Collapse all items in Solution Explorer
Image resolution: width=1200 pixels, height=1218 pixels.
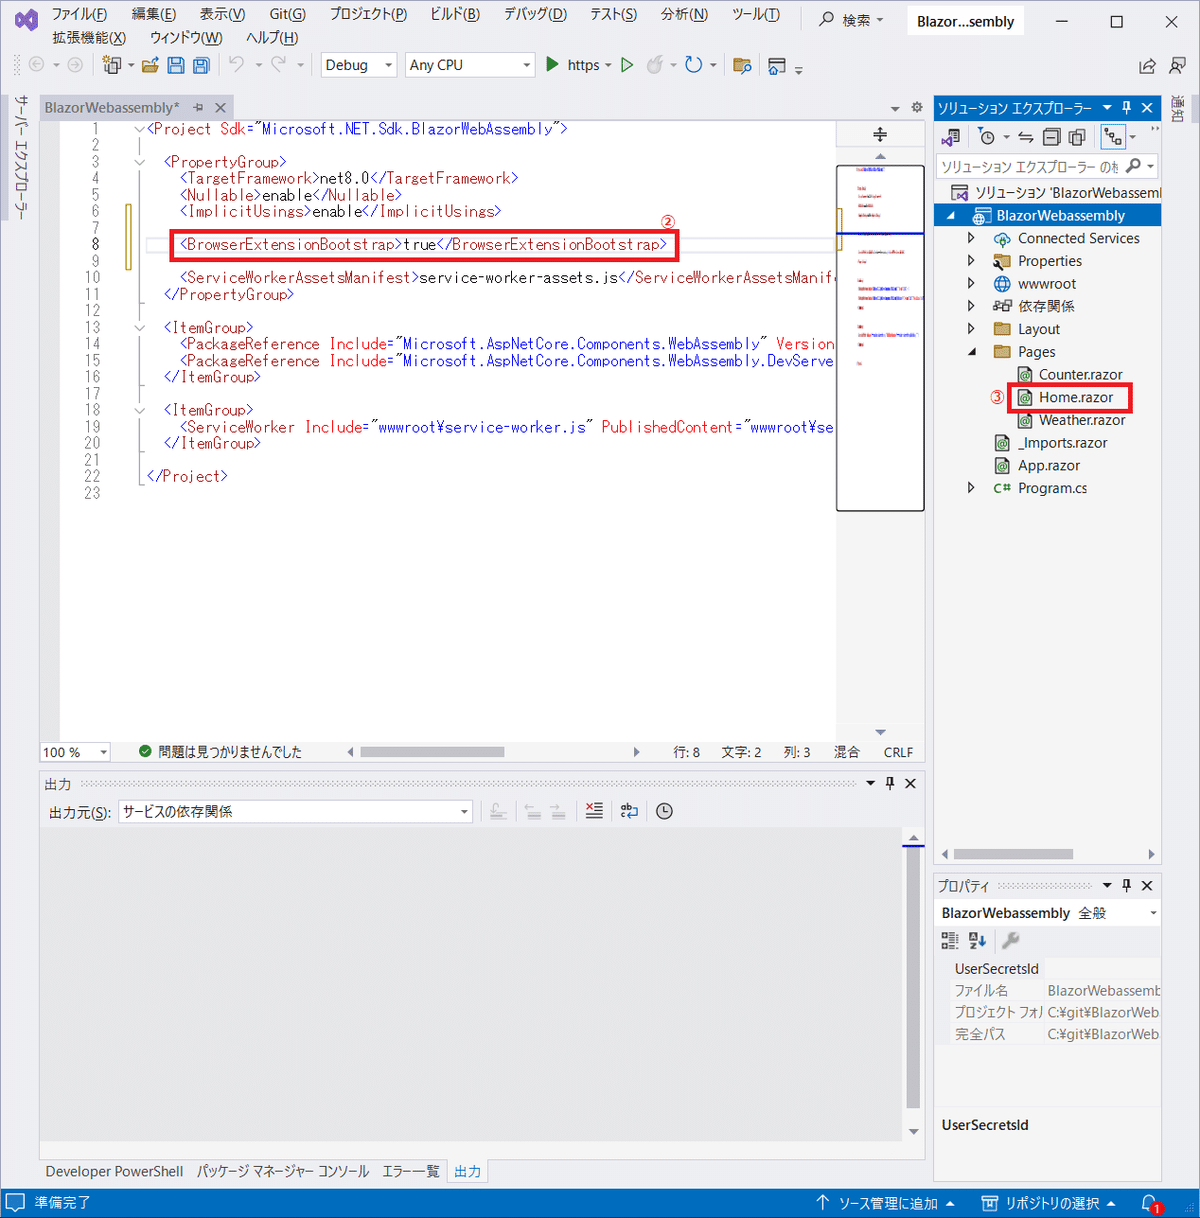click(1051, 137)
